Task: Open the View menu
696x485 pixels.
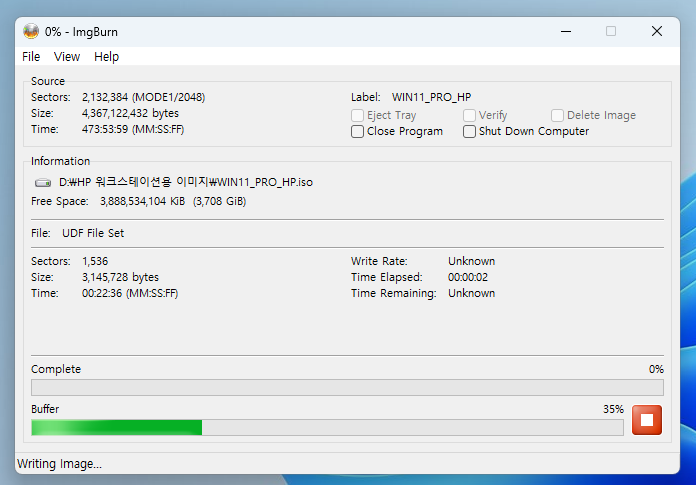Action: tap(67, 57)
